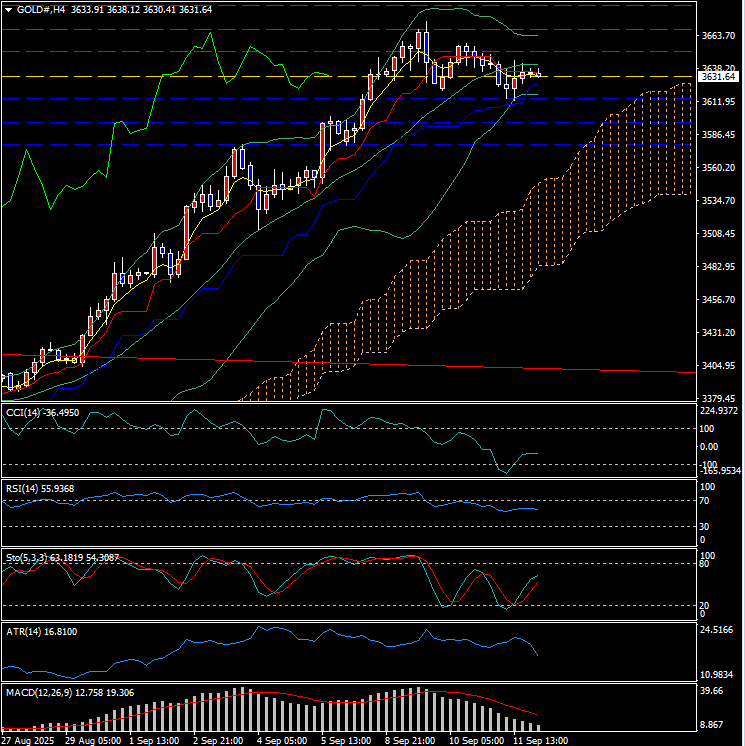Select the 1 Sep 13:00 time axis label

(155, 741)
